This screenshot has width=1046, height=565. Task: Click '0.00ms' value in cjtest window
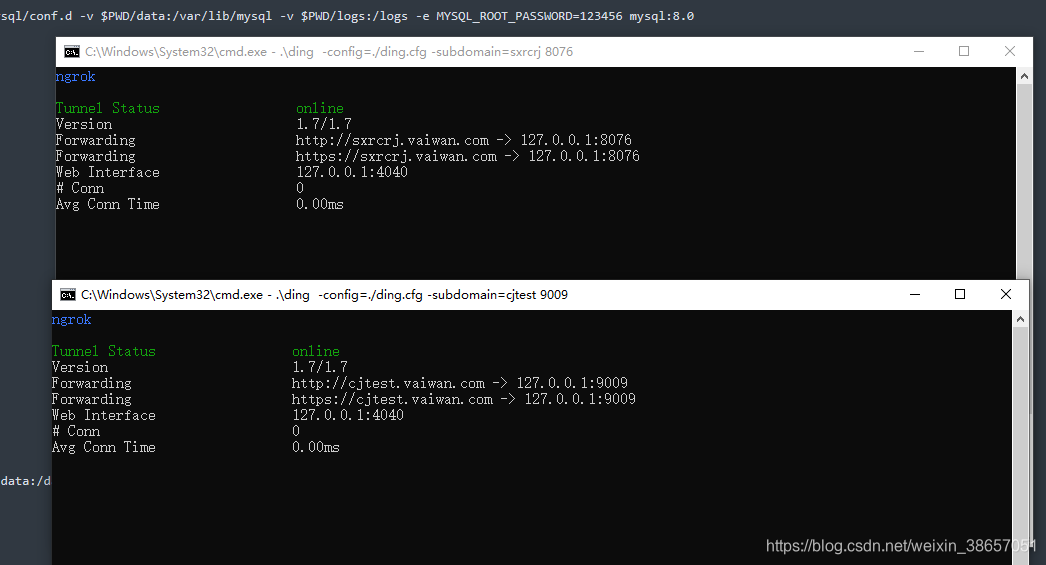[x=316, y=447]
